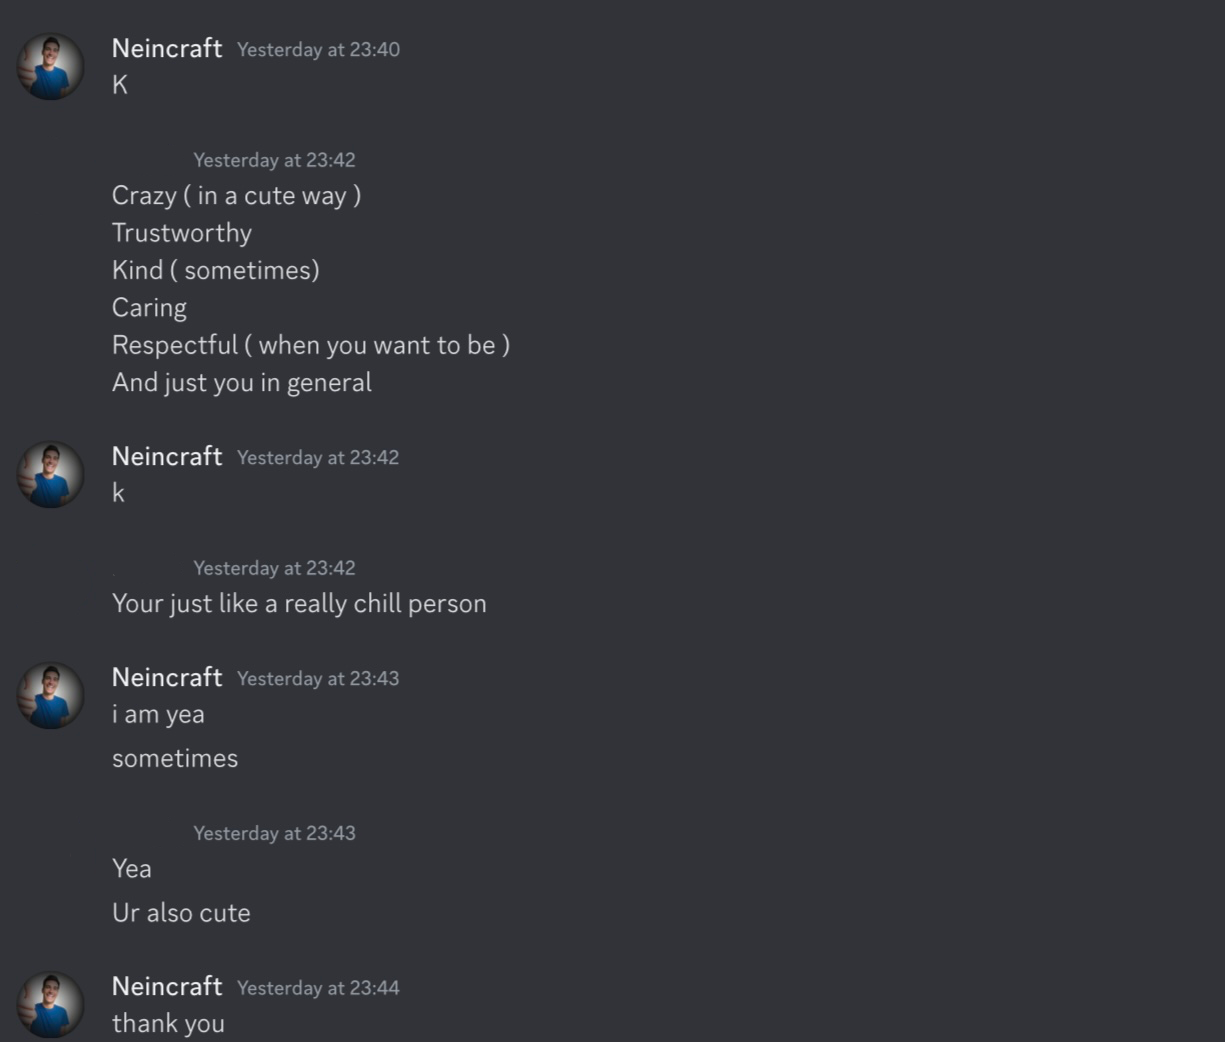Select the 'thank you' message
1225x1042 pixels.
click(x=168, y=1024)
